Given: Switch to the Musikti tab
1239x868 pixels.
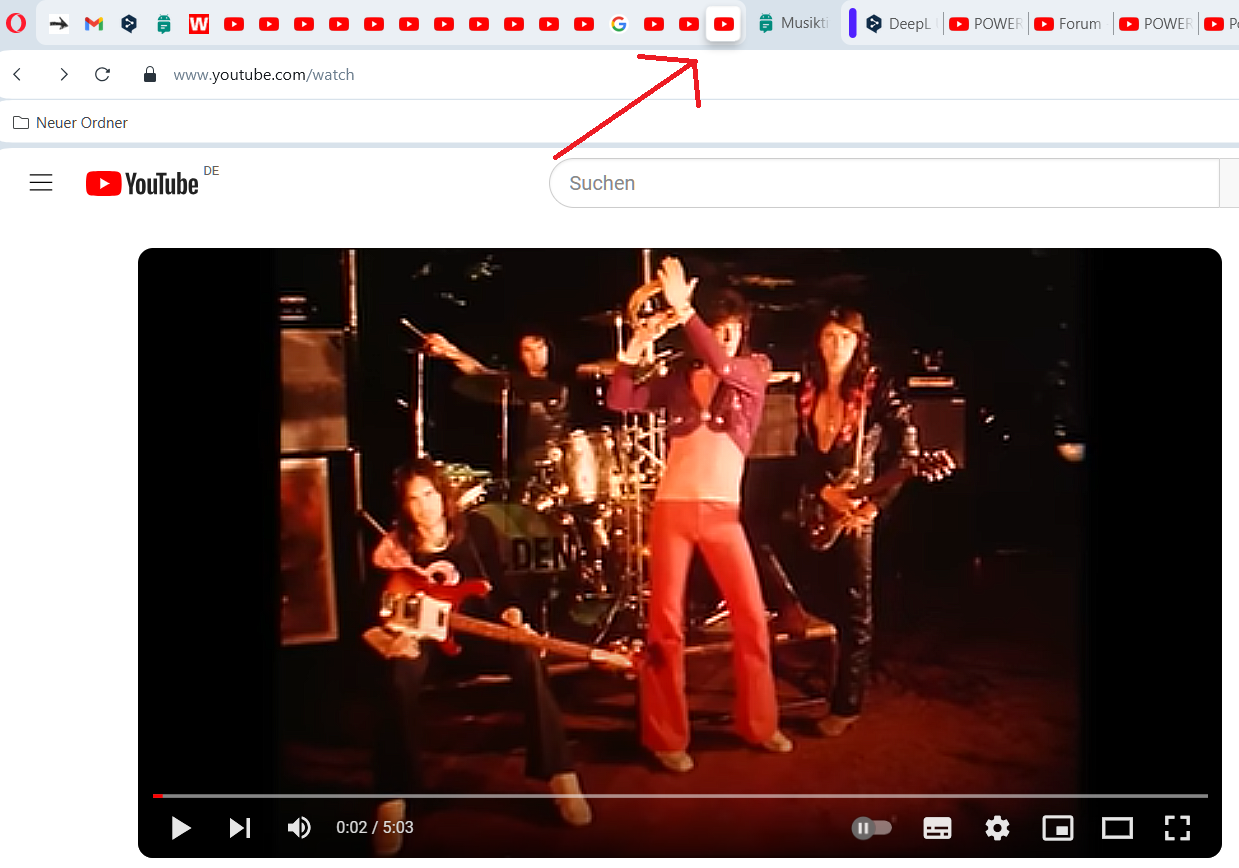Looking at the screenshot, I should [795, 24].
